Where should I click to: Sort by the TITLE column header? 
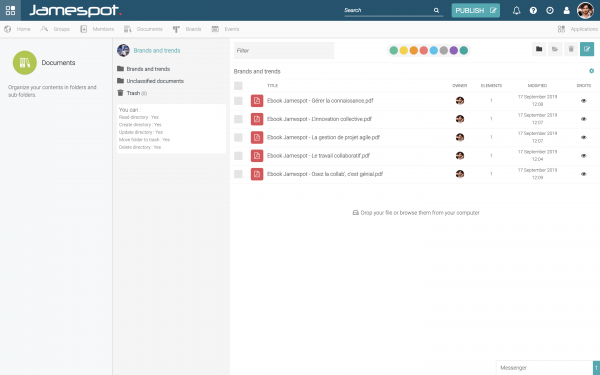click(272, 86)
